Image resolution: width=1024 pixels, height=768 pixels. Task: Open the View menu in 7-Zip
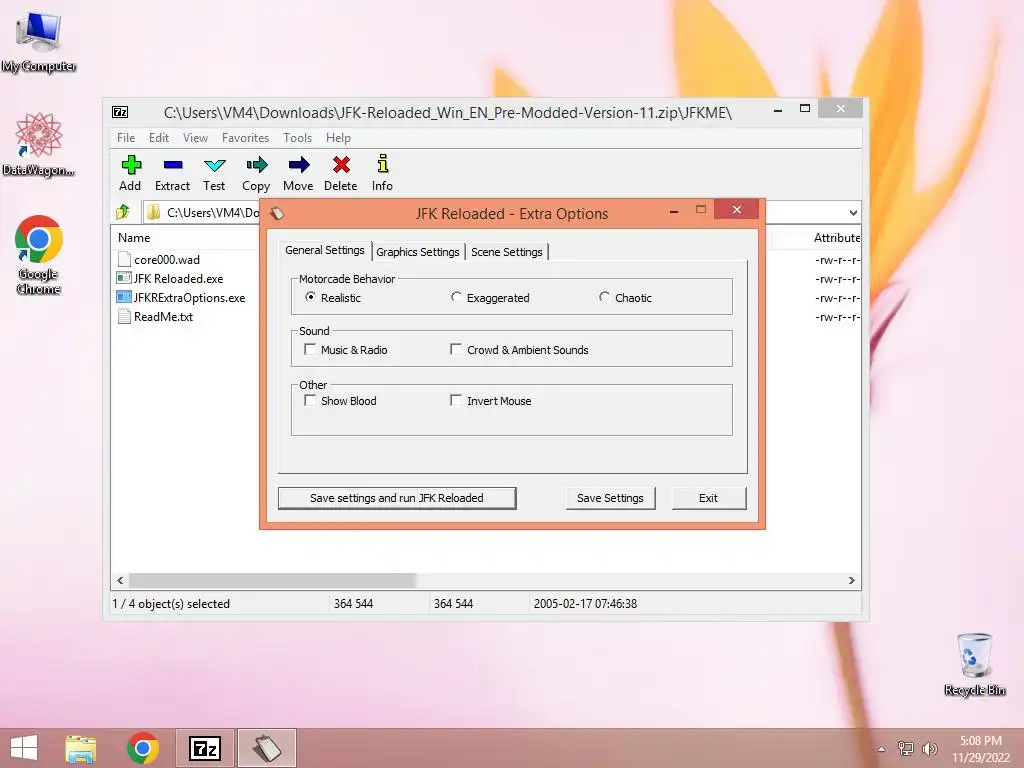click(x=195, y=138)
